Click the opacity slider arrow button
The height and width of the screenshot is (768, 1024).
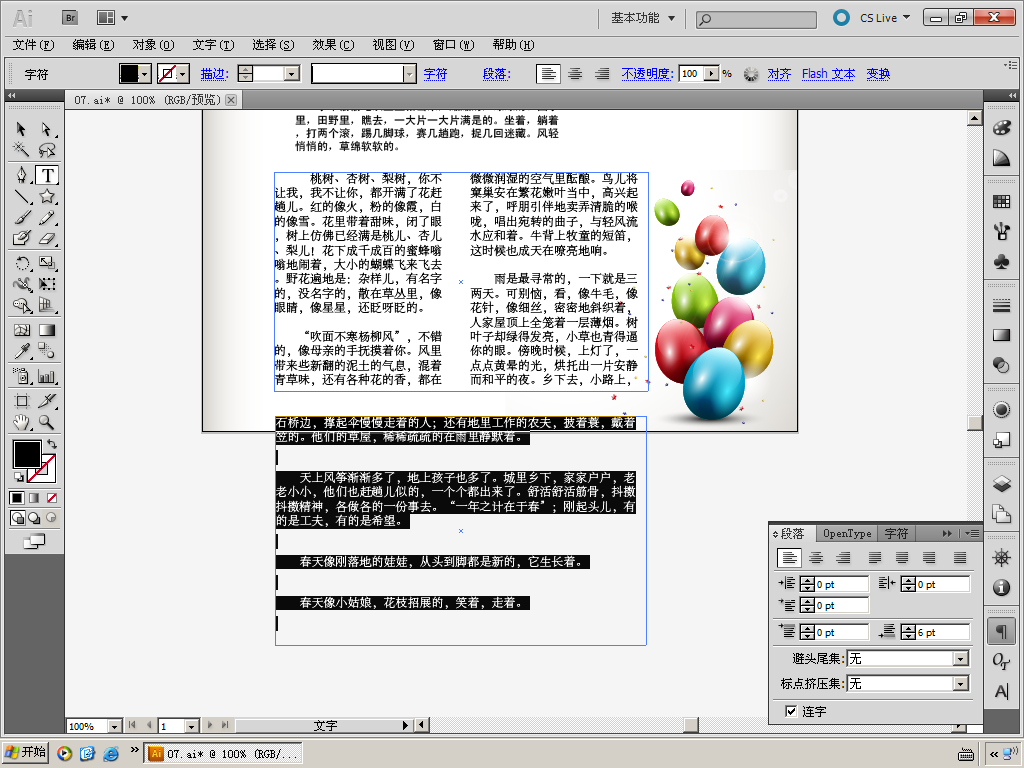711,74
